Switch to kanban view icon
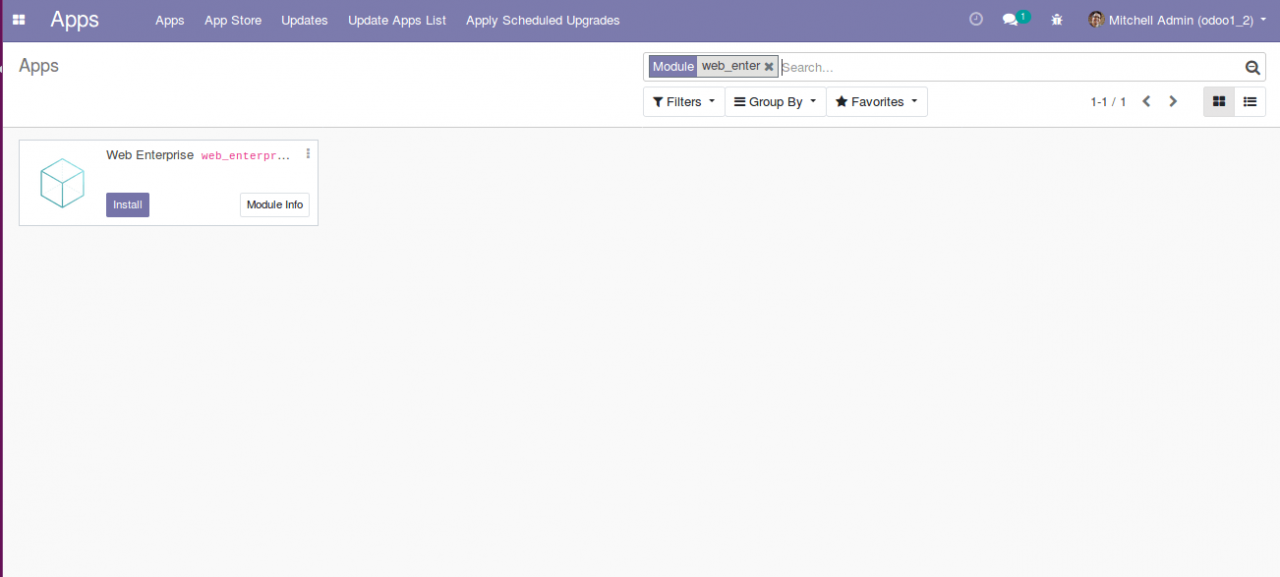The height and width of the screenshot is (577, 1280). click(x=1218, y=101)
